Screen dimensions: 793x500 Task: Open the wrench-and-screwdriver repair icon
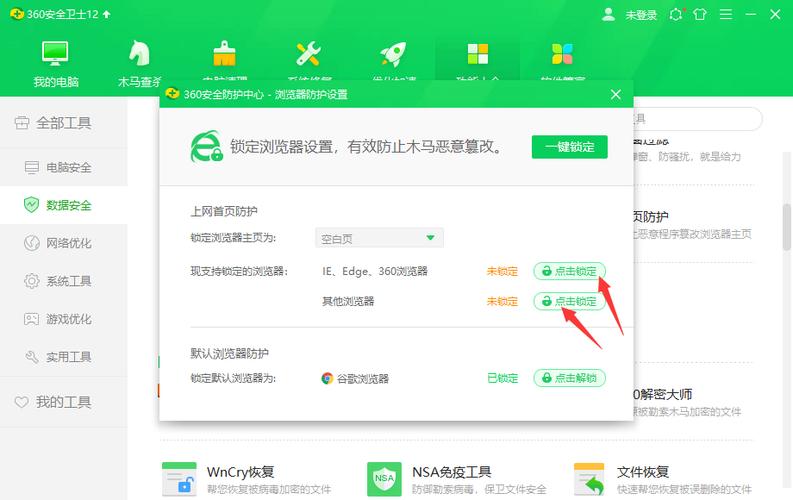pyautogui.click(x=308, y=54)
